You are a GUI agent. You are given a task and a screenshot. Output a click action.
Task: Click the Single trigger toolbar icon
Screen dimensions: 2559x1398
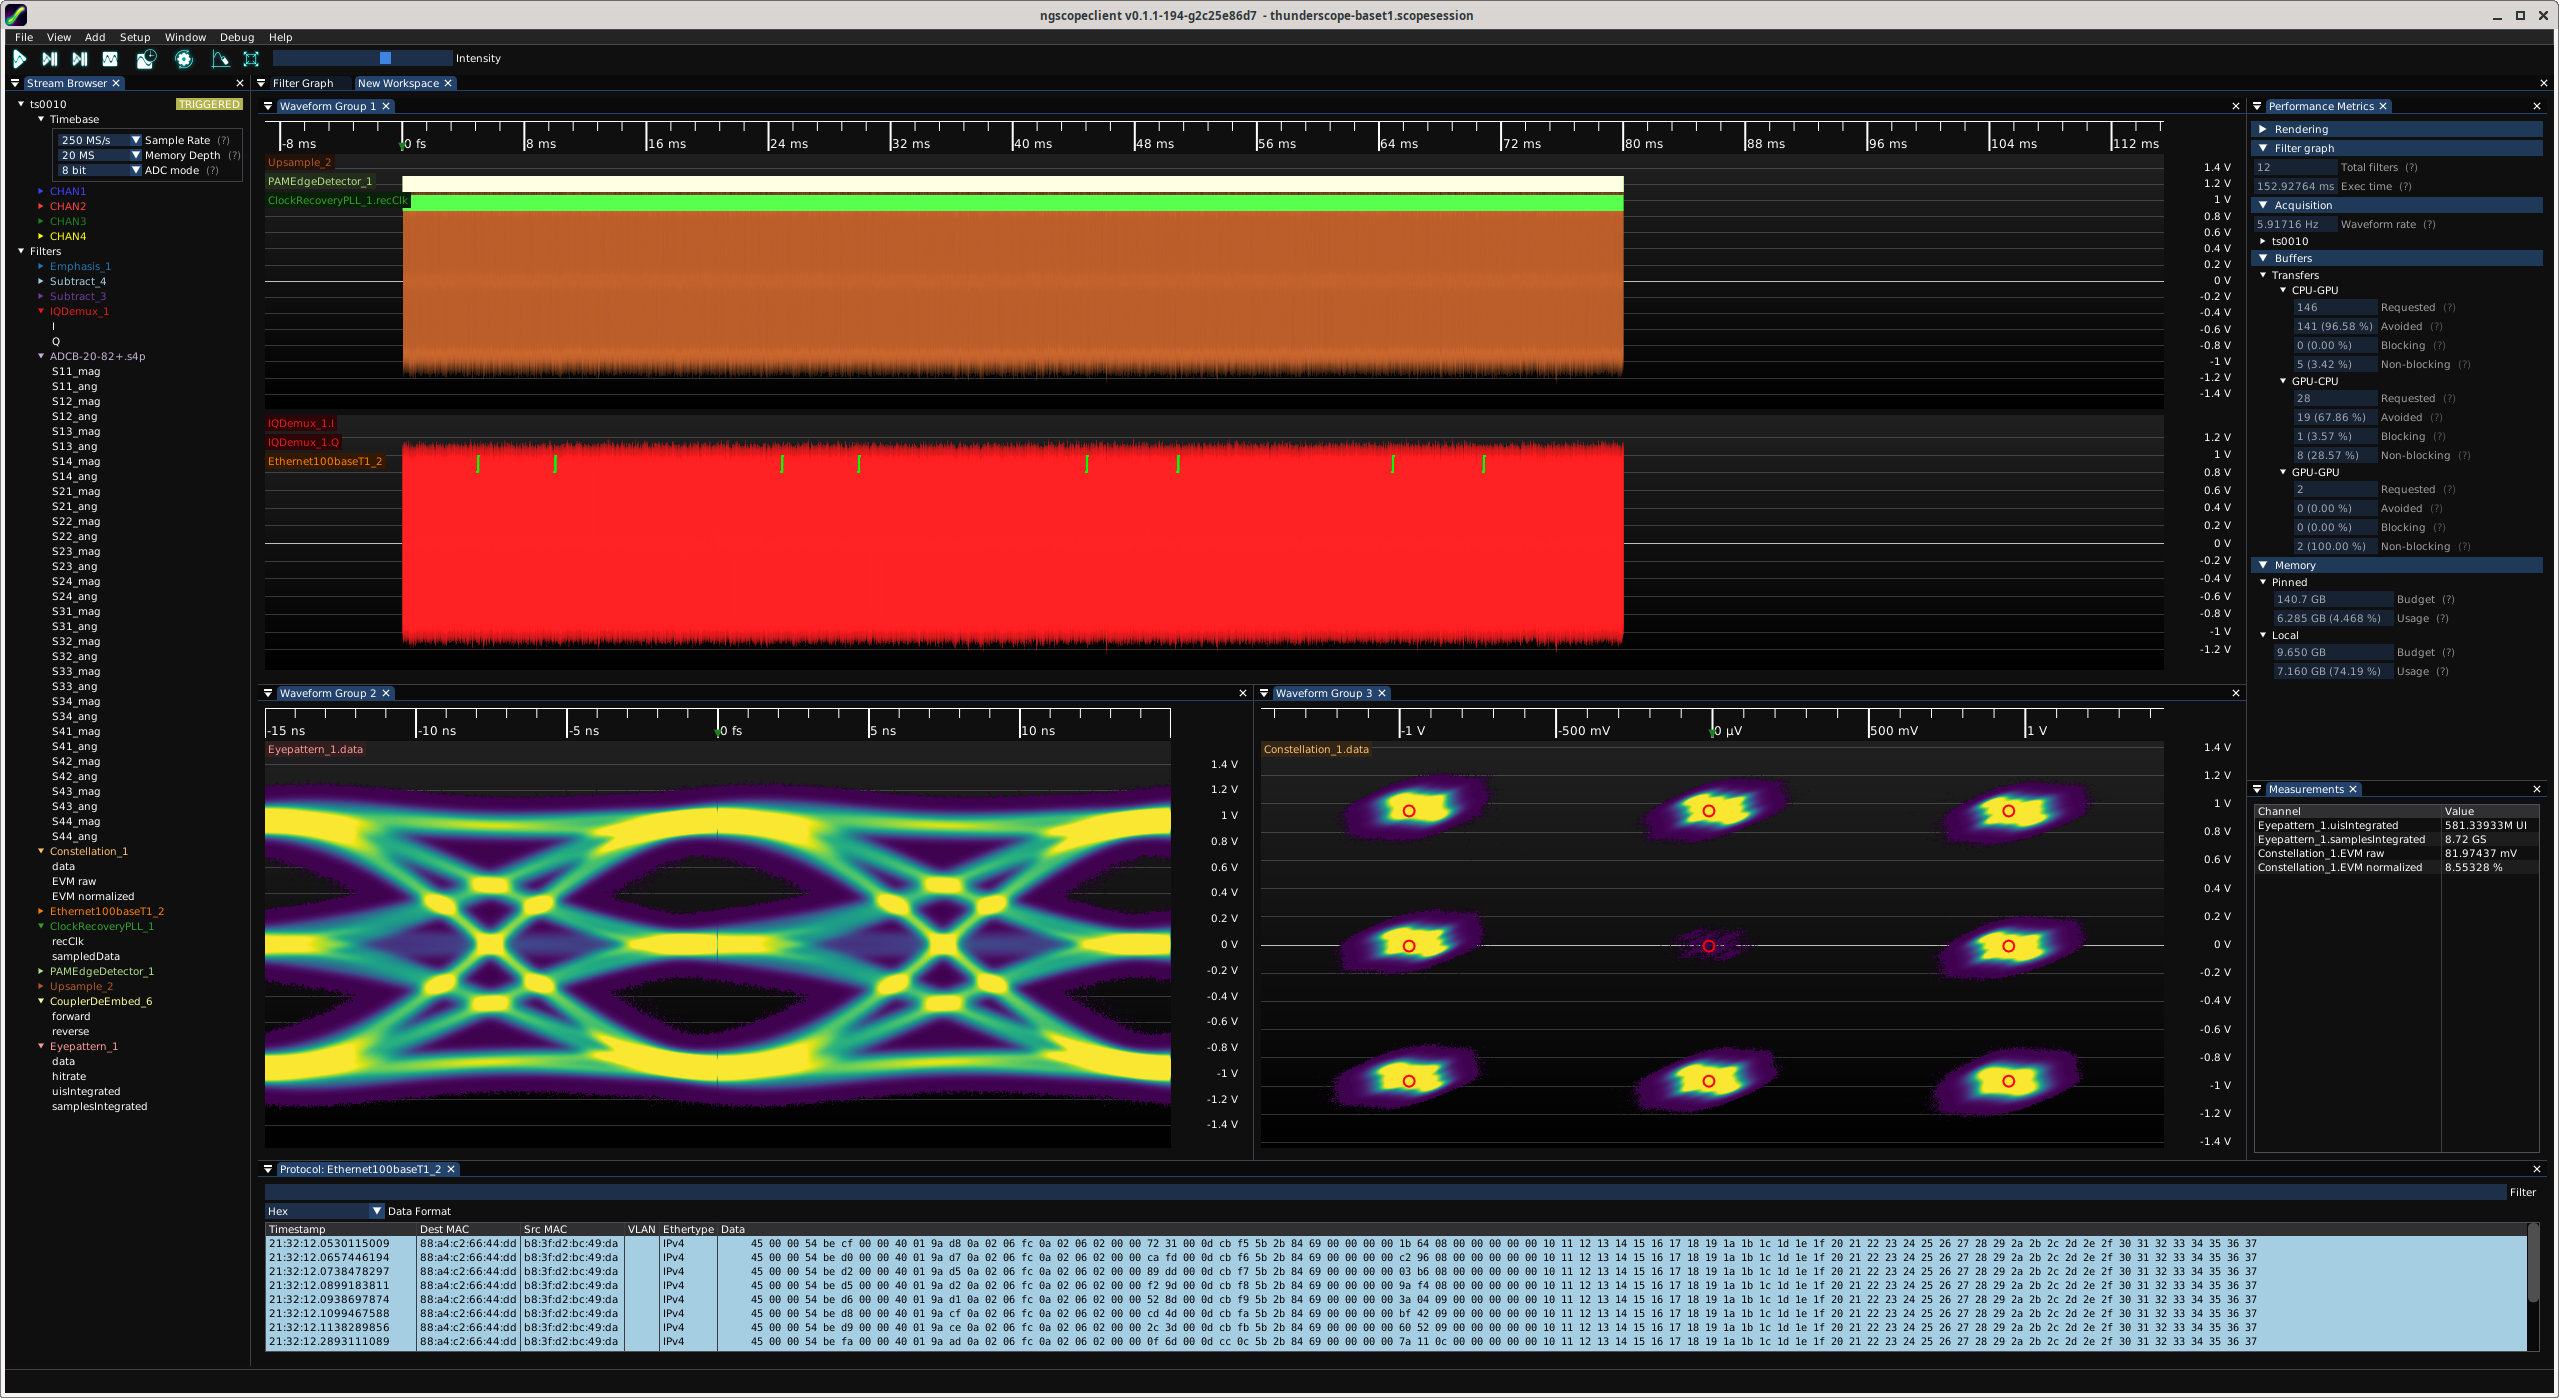coord(50,59)
